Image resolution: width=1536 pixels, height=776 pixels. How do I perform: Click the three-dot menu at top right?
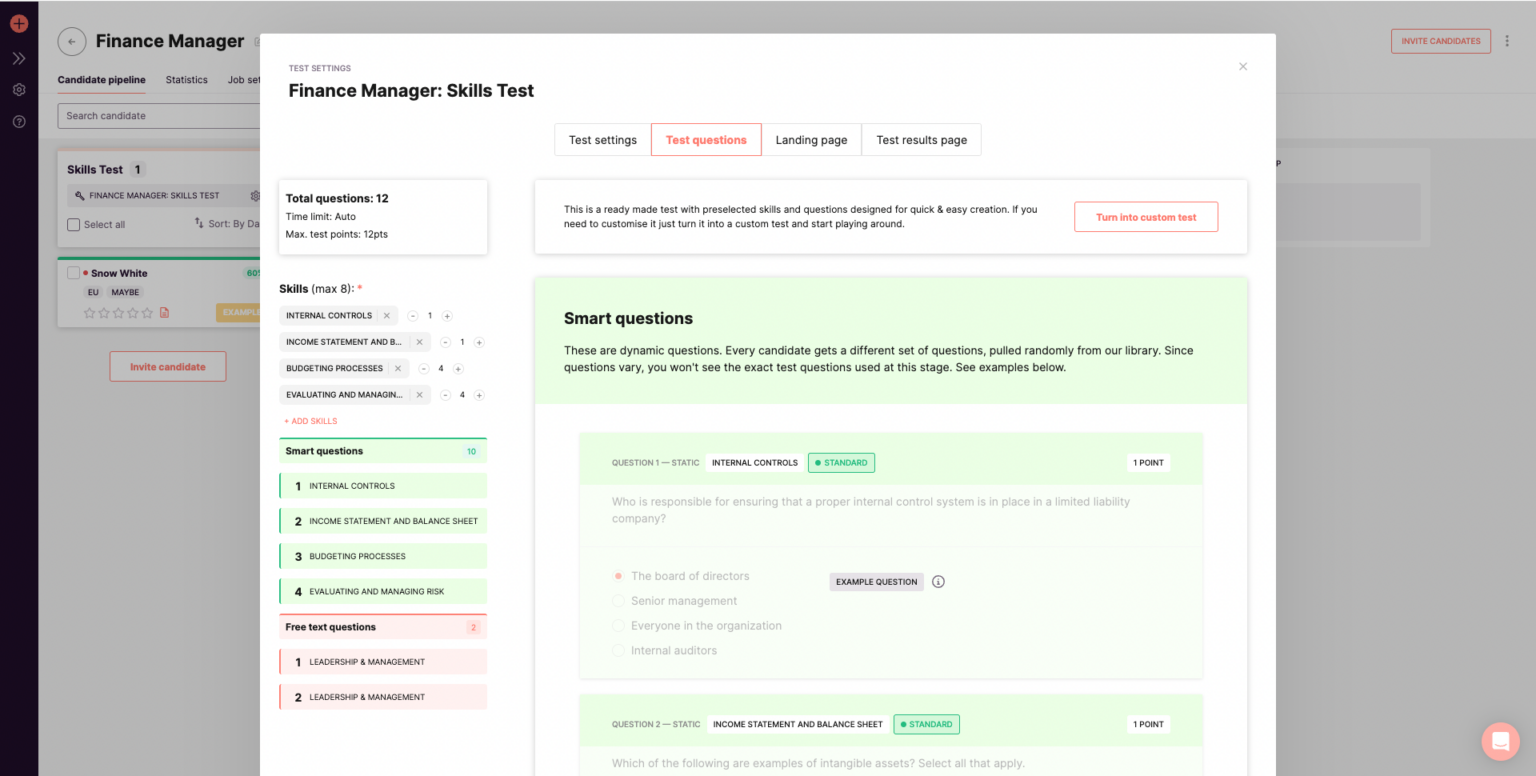click(1508, 40)
